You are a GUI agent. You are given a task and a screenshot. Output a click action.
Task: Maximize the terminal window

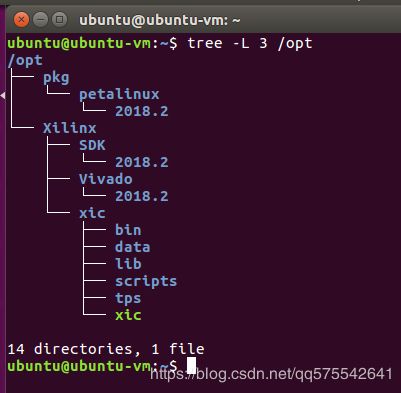pos(60,20)
